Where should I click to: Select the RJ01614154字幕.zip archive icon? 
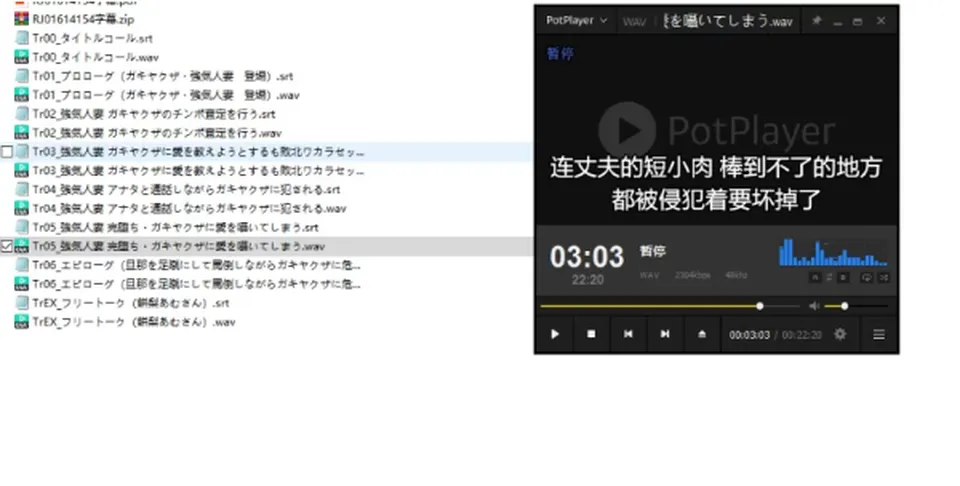coord(21,19)
